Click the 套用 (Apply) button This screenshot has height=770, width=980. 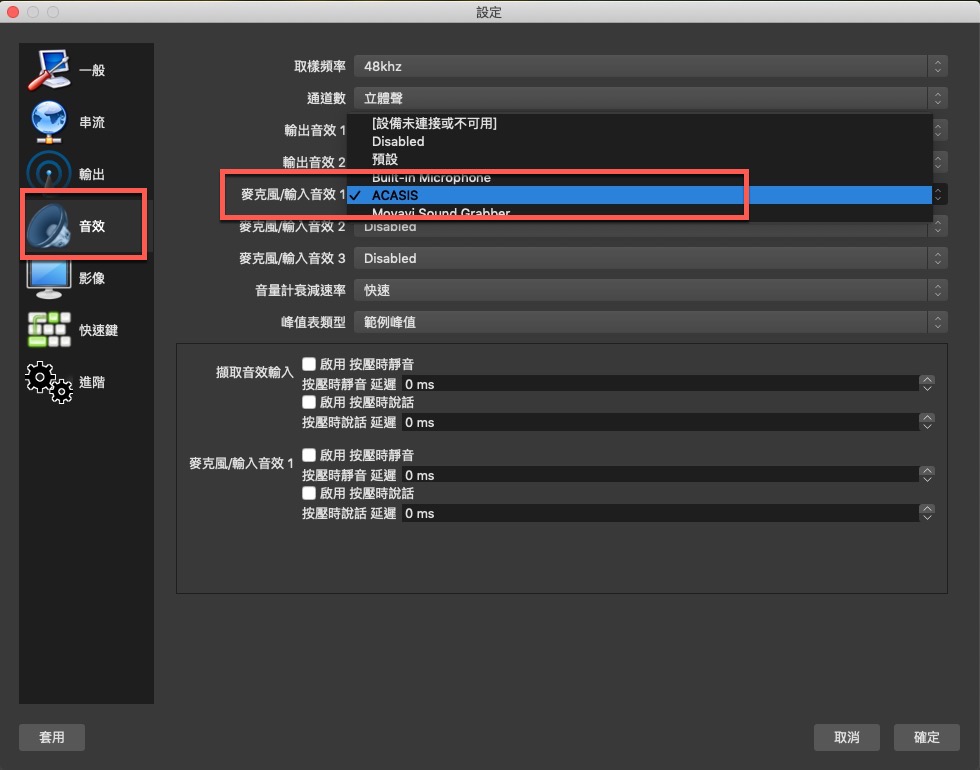(52, 738)
